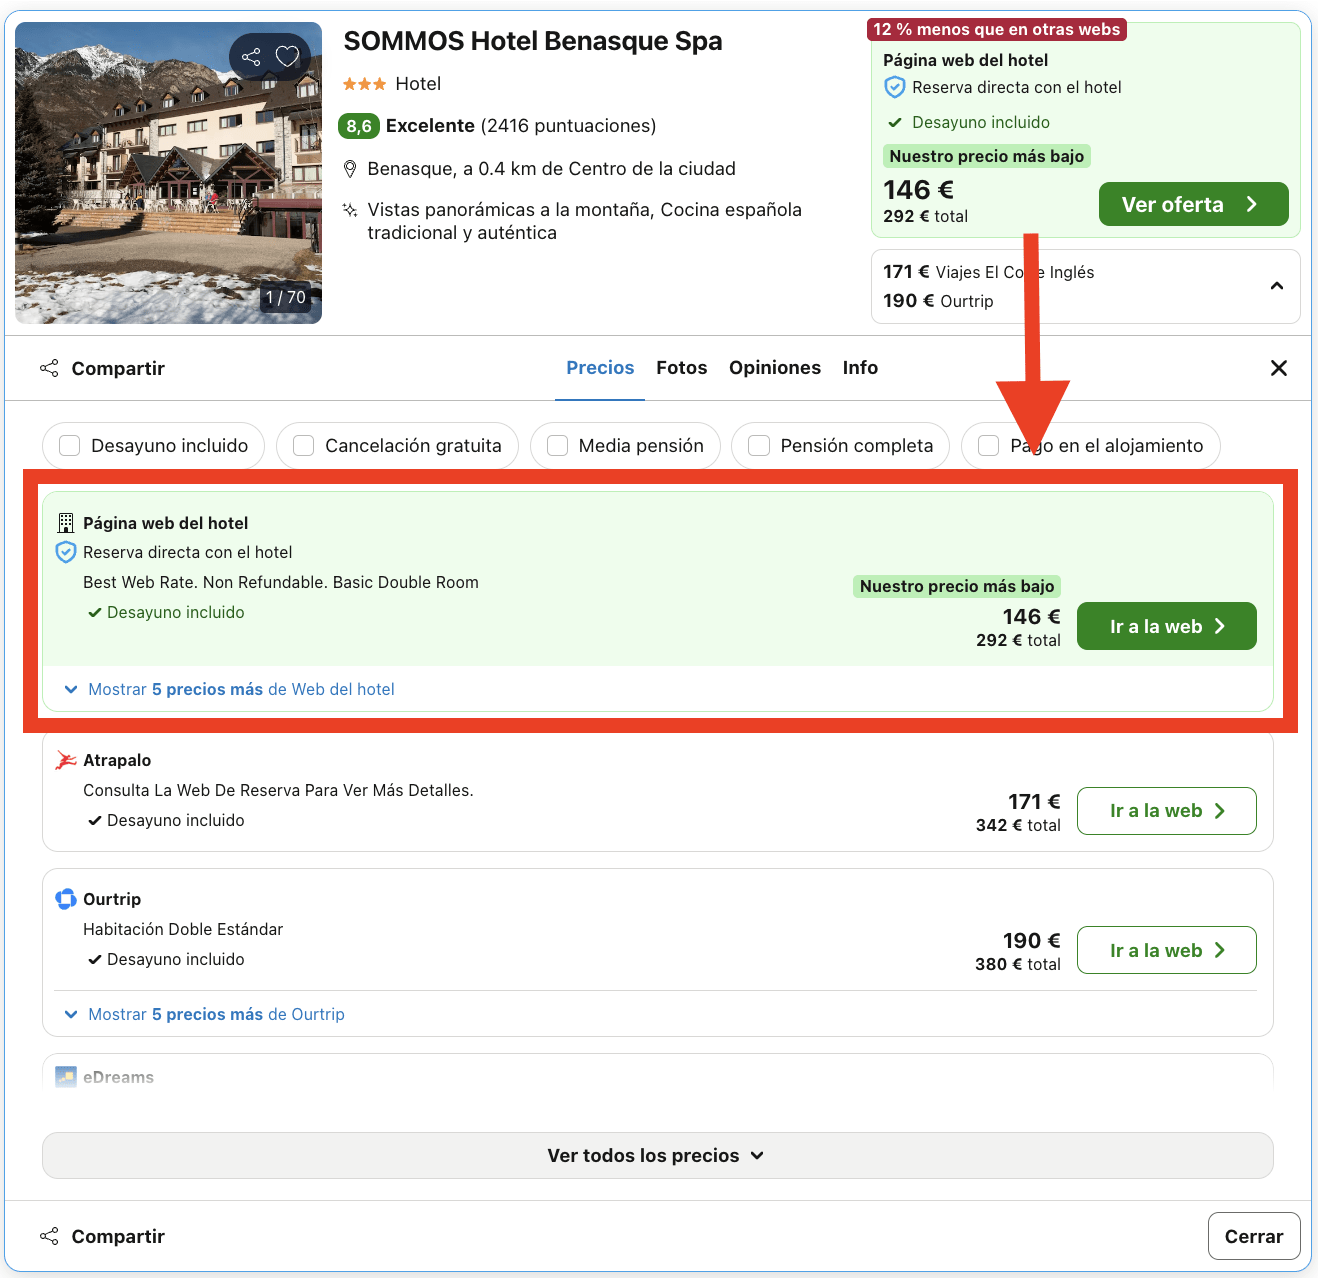Click the bottom Compartir share link
Viewport: 1318px width, 1278px height.
(102, 1236)
